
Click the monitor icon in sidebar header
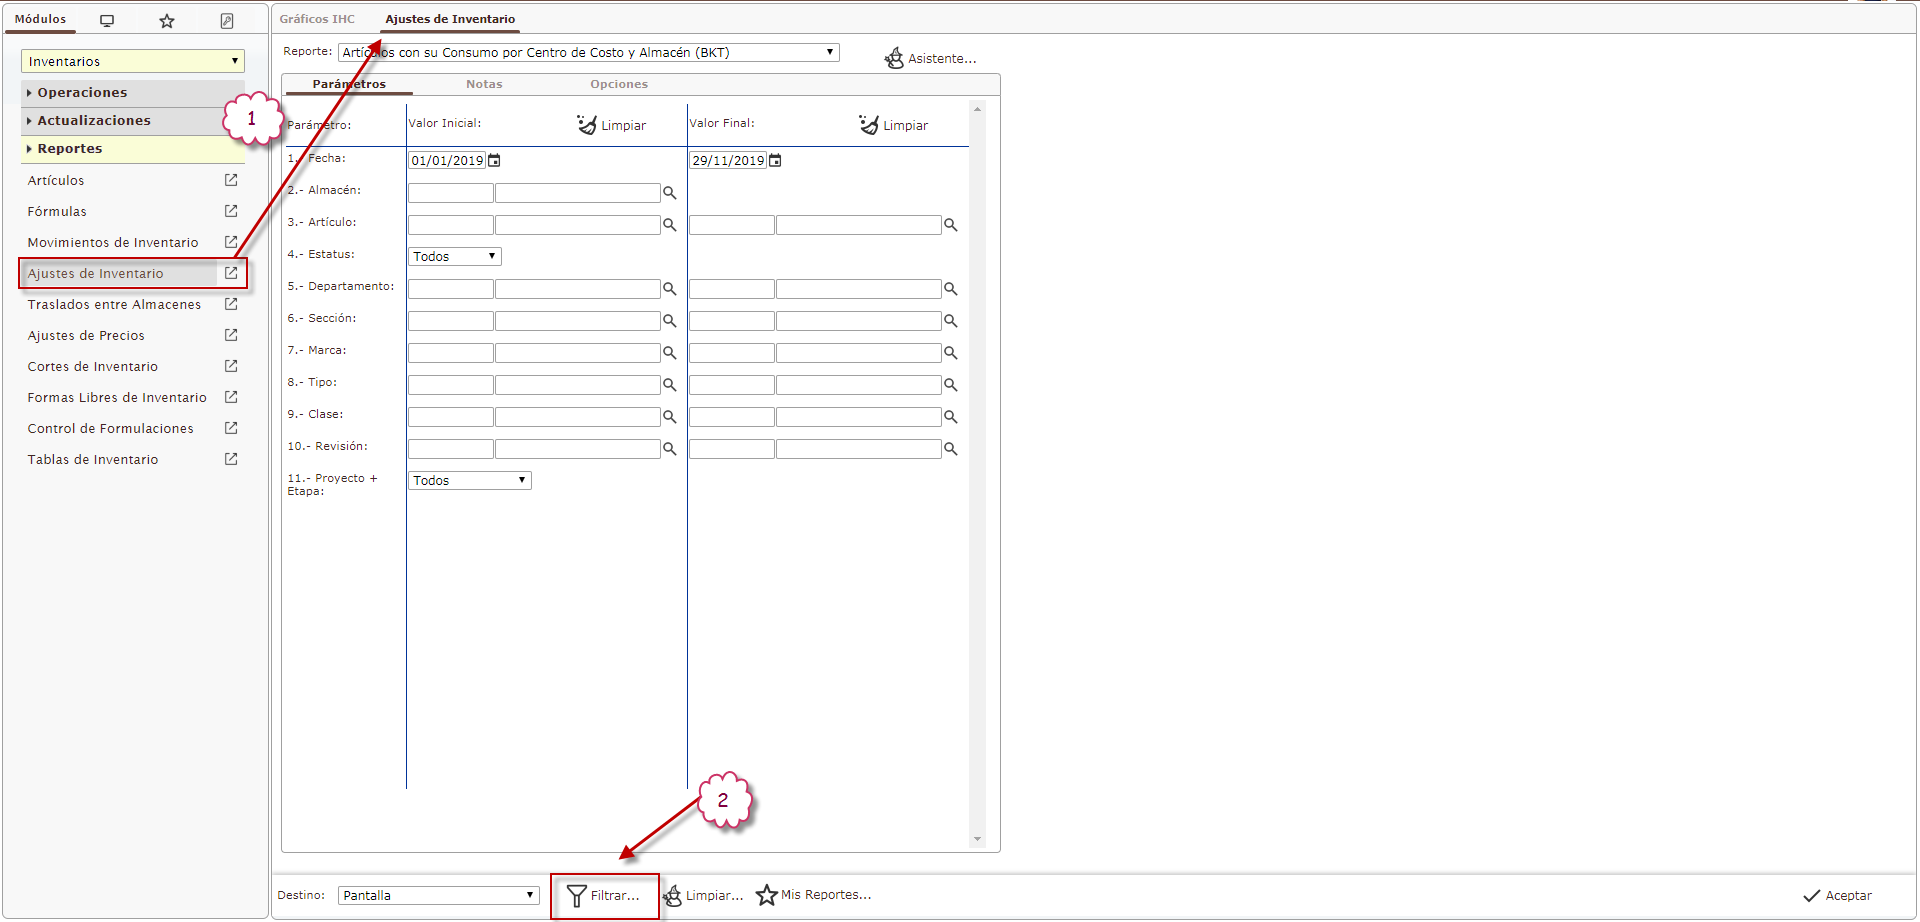point(107,21)
